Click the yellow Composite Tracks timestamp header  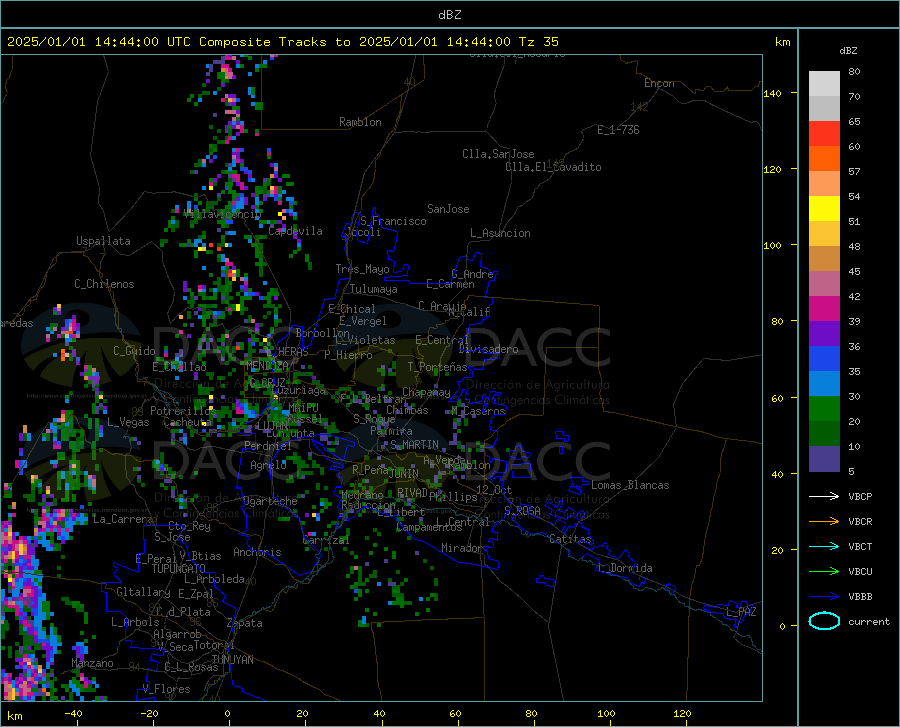282,42
